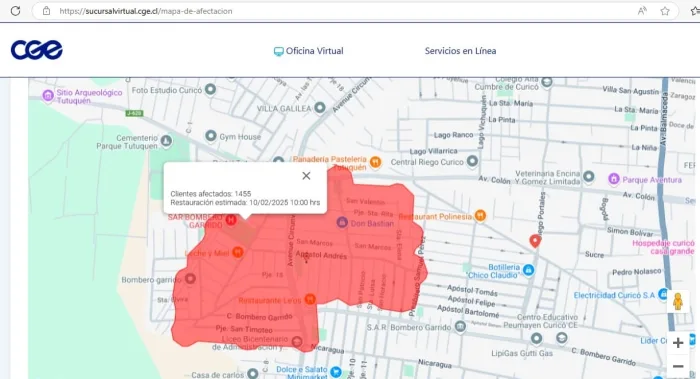Click the red location pin marker
The height and width of the screenshot is (379, 700).
click(535, 241)
